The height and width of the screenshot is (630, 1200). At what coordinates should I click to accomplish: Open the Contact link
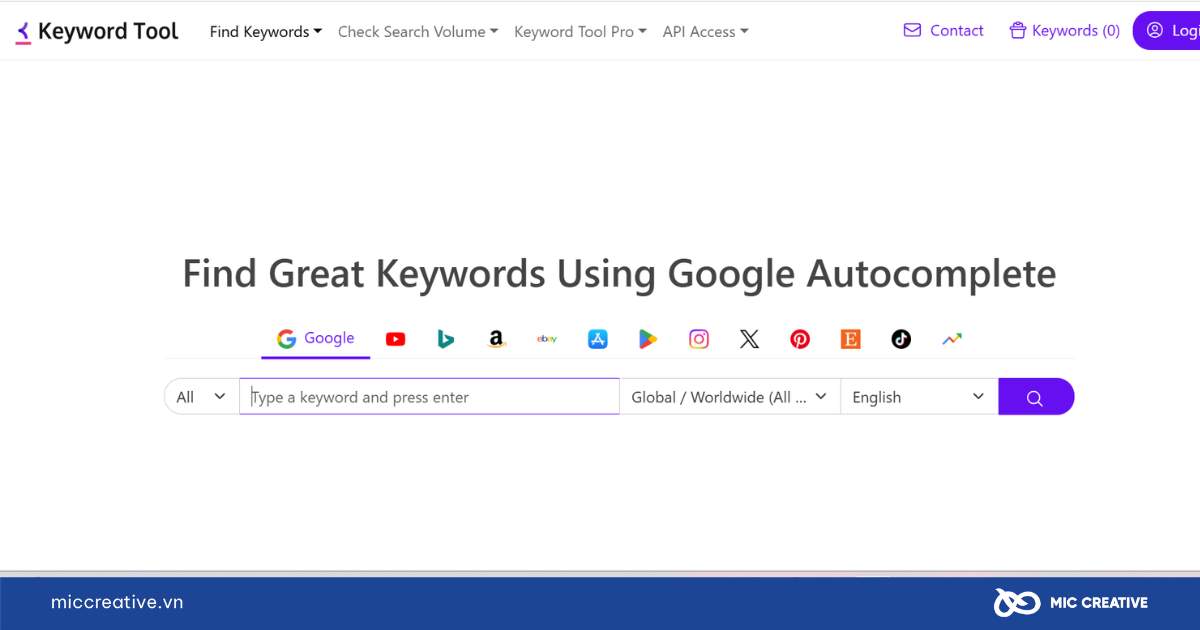pyautogui.click(x=944, y=31)
